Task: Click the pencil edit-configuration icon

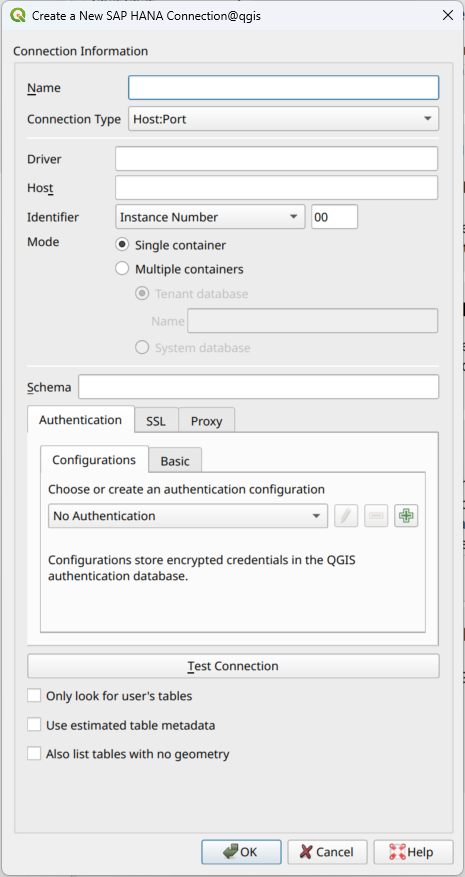Action: point(346,516)
